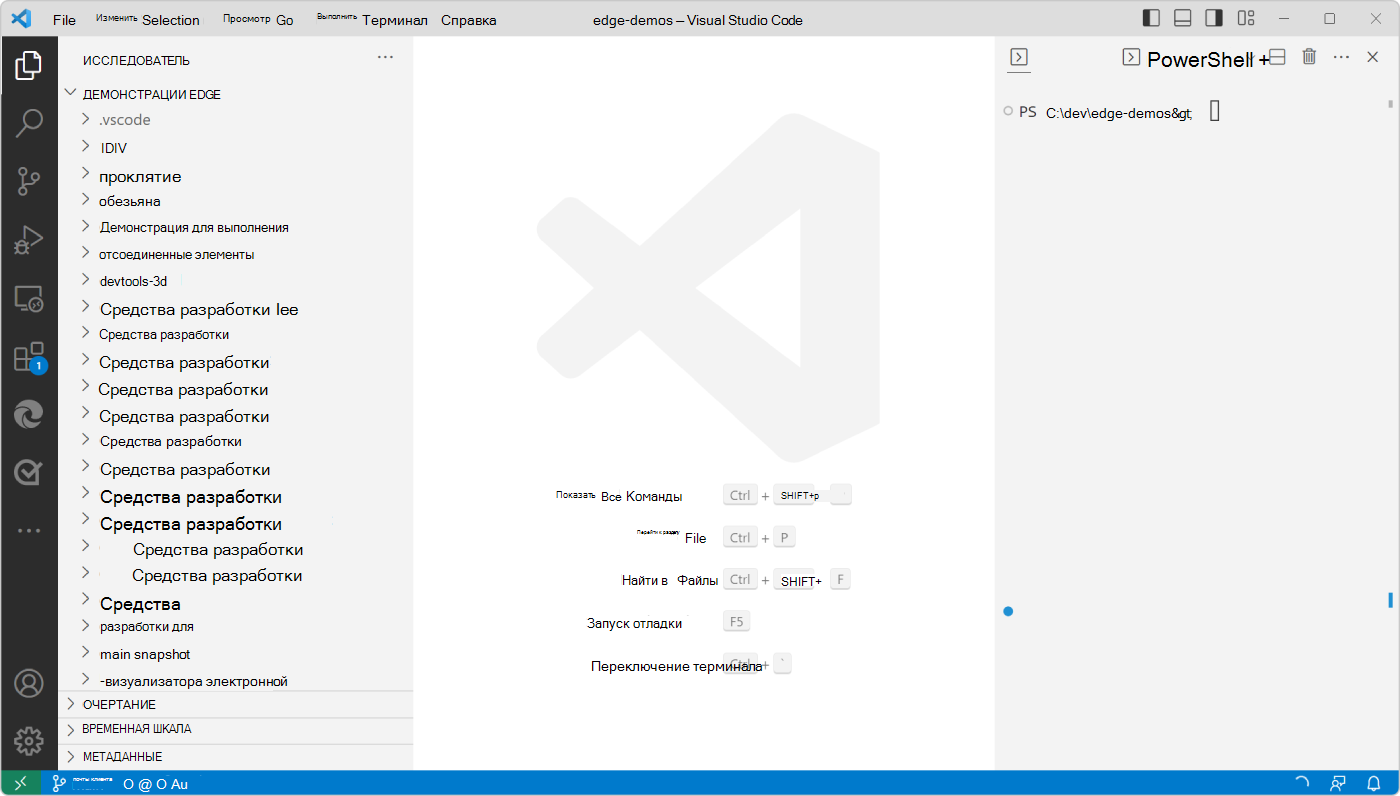Click the trash icon to kill terminal
The image size is (1400, 796).
(x=1308, y=57)
